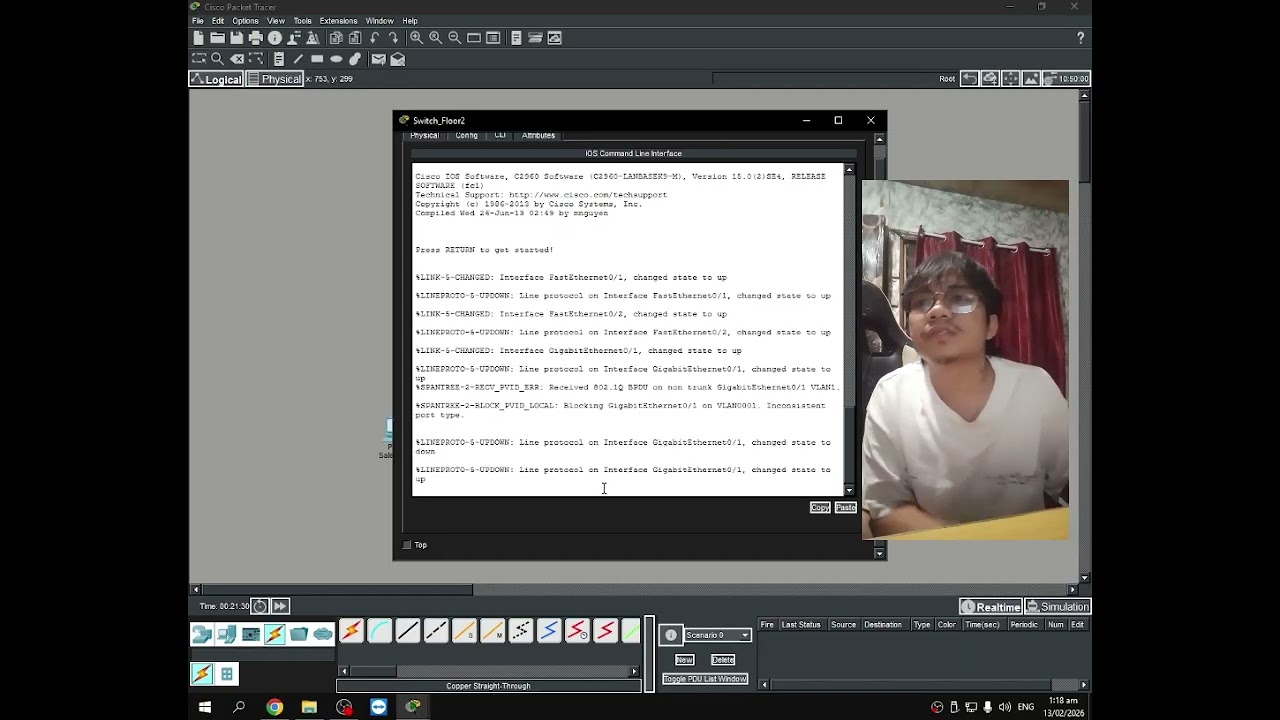1280x720 pixels.
Task: Click the Set Tiled Background image icon
Action: tap(1031, 79)
